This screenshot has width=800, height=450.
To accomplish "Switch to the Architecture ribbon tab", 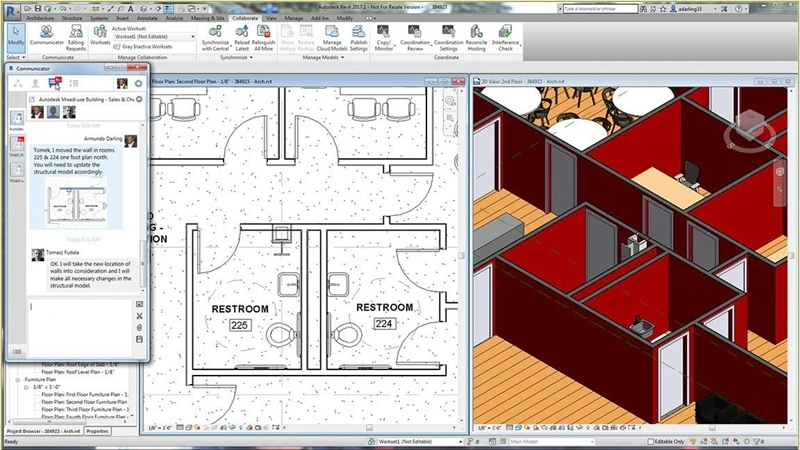I will 40,18.
